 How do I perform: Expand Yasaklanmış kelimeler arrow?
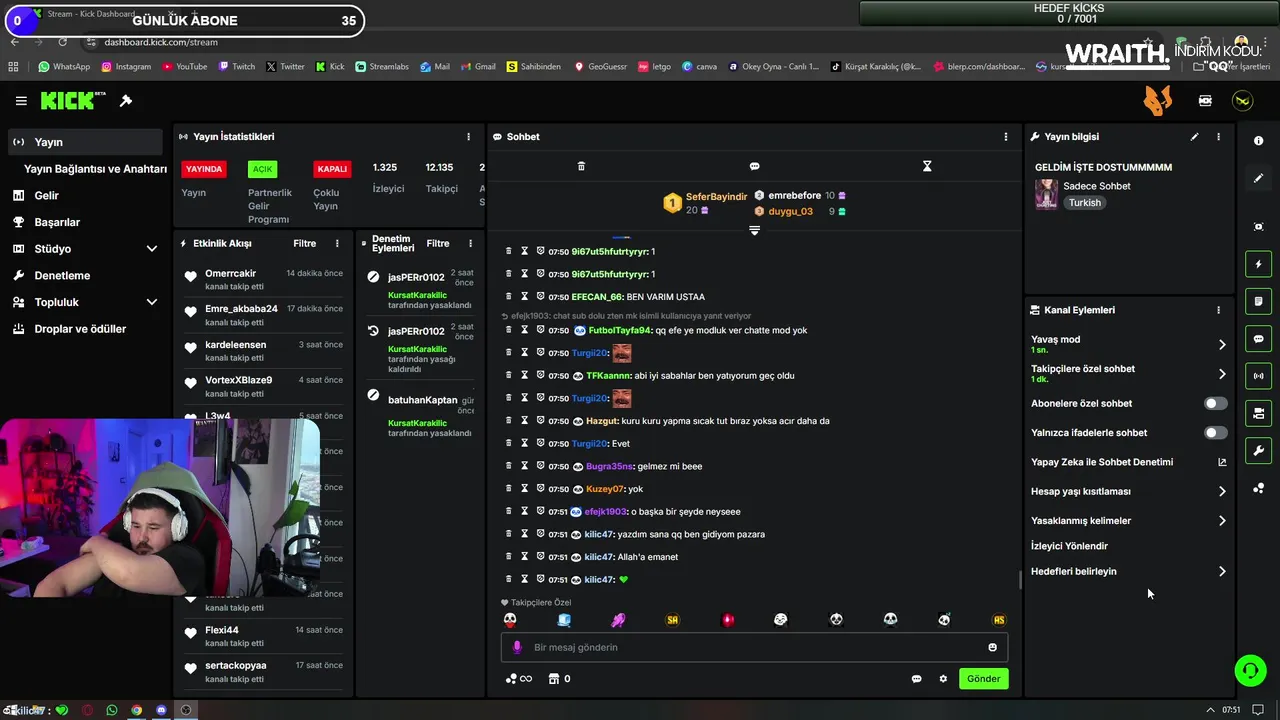(x=1222, y=521)
